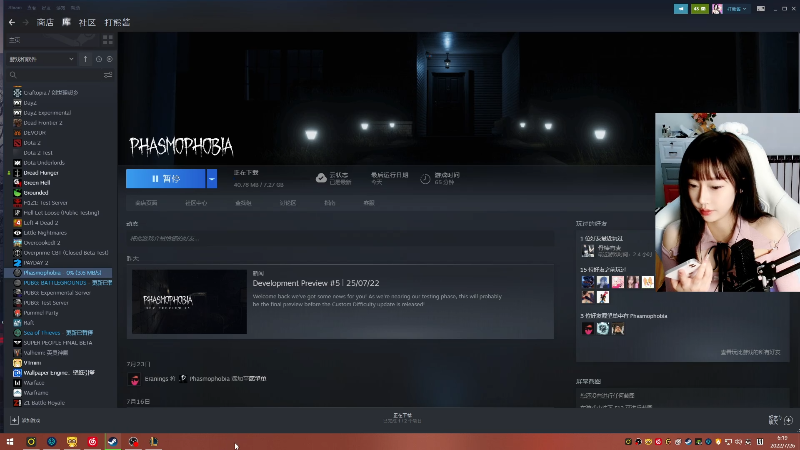Switch to Big Picture mode icon
Viewport: 800px width, 450px height.
(x=761, y=9)
